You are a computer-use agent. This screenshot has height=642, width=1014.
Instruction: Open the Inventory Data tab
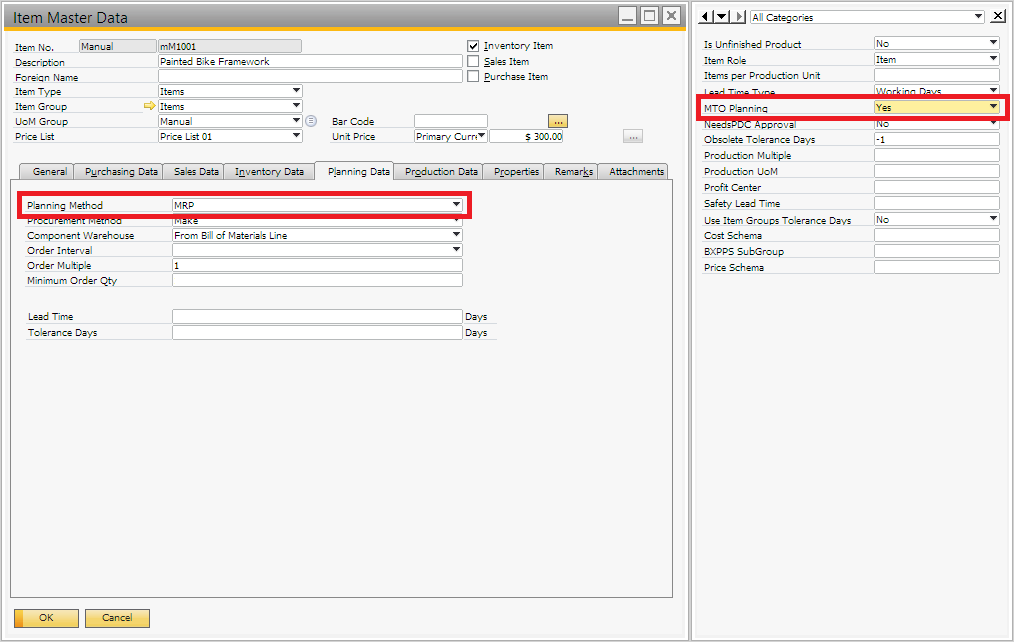click(269, 172)
